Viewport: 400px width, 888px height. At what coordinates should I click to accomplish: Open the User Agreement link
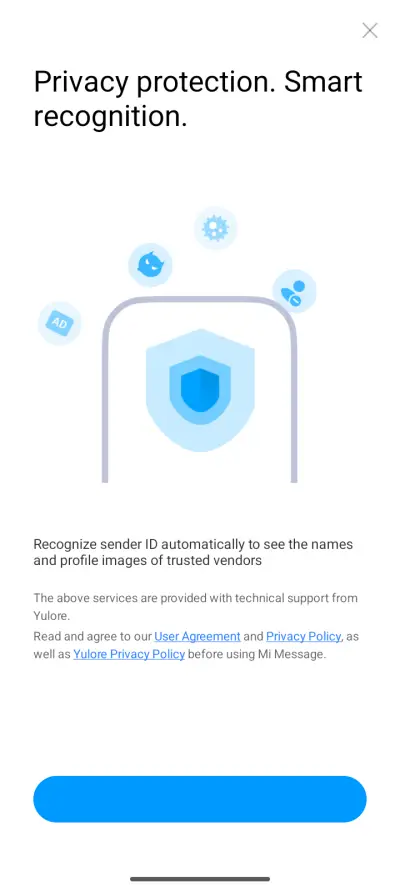[x=197, y=636]
